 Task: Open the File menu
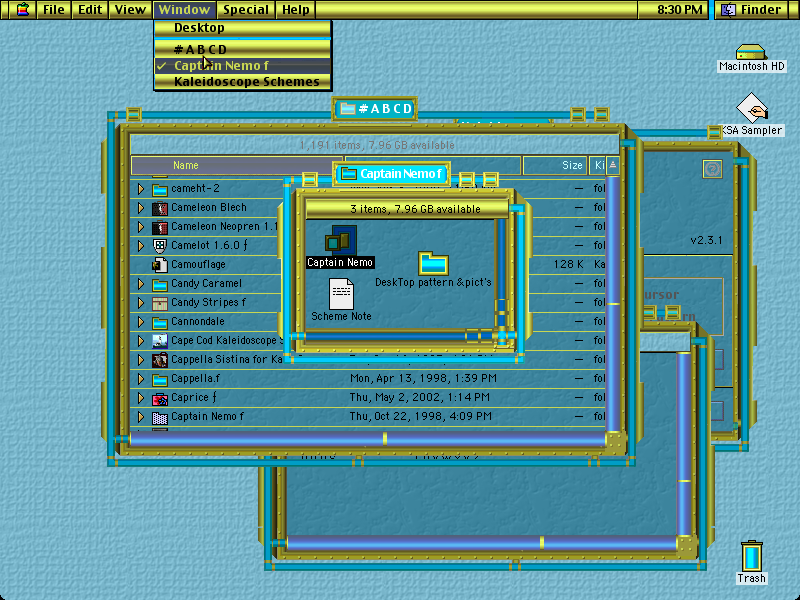pyautogui.click(x=54, y=9)
